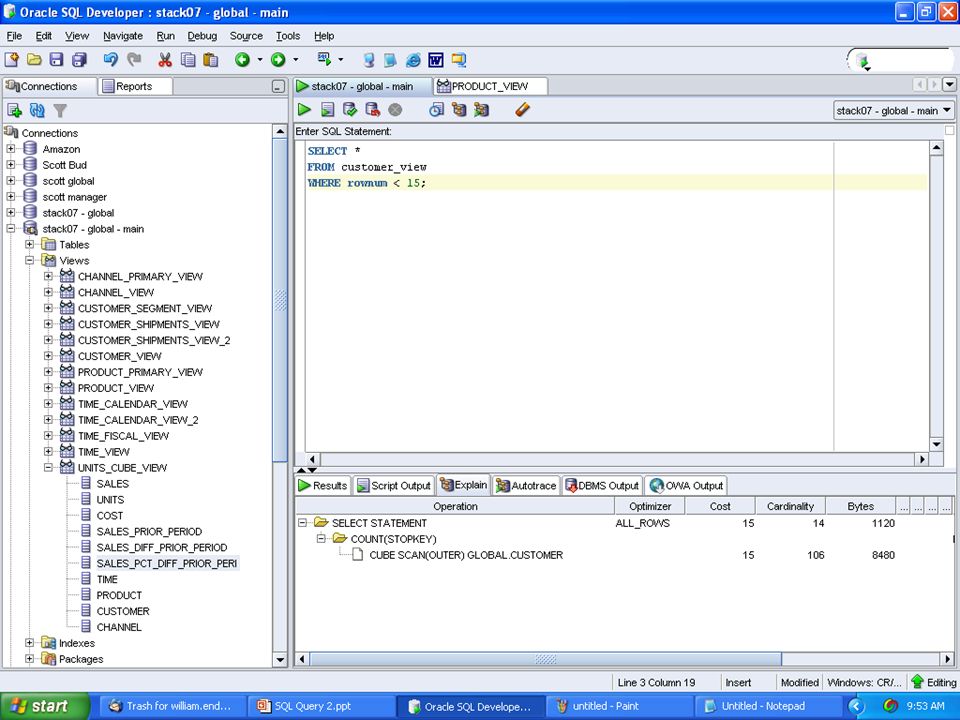This screenshot has height=720, width=960.
Task: Expand the Amazon connection node
Action: [10, 149]
